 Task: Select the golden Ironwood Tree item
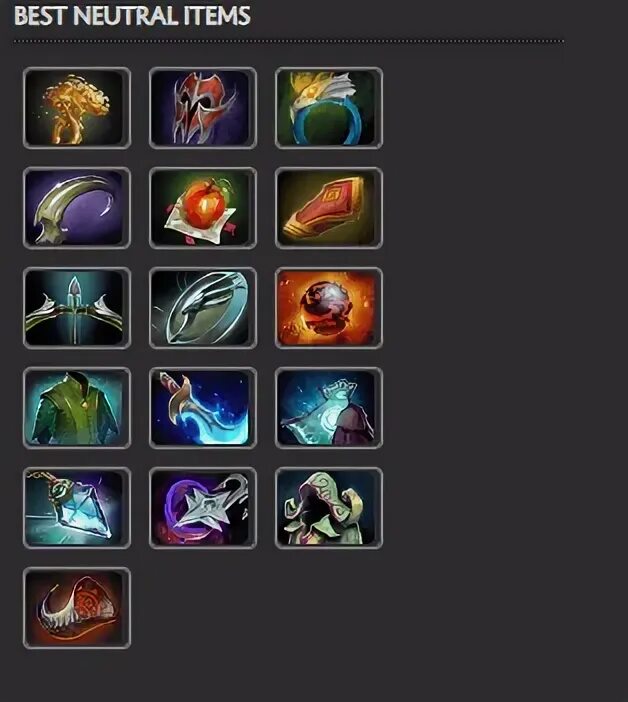coord(77,108)
